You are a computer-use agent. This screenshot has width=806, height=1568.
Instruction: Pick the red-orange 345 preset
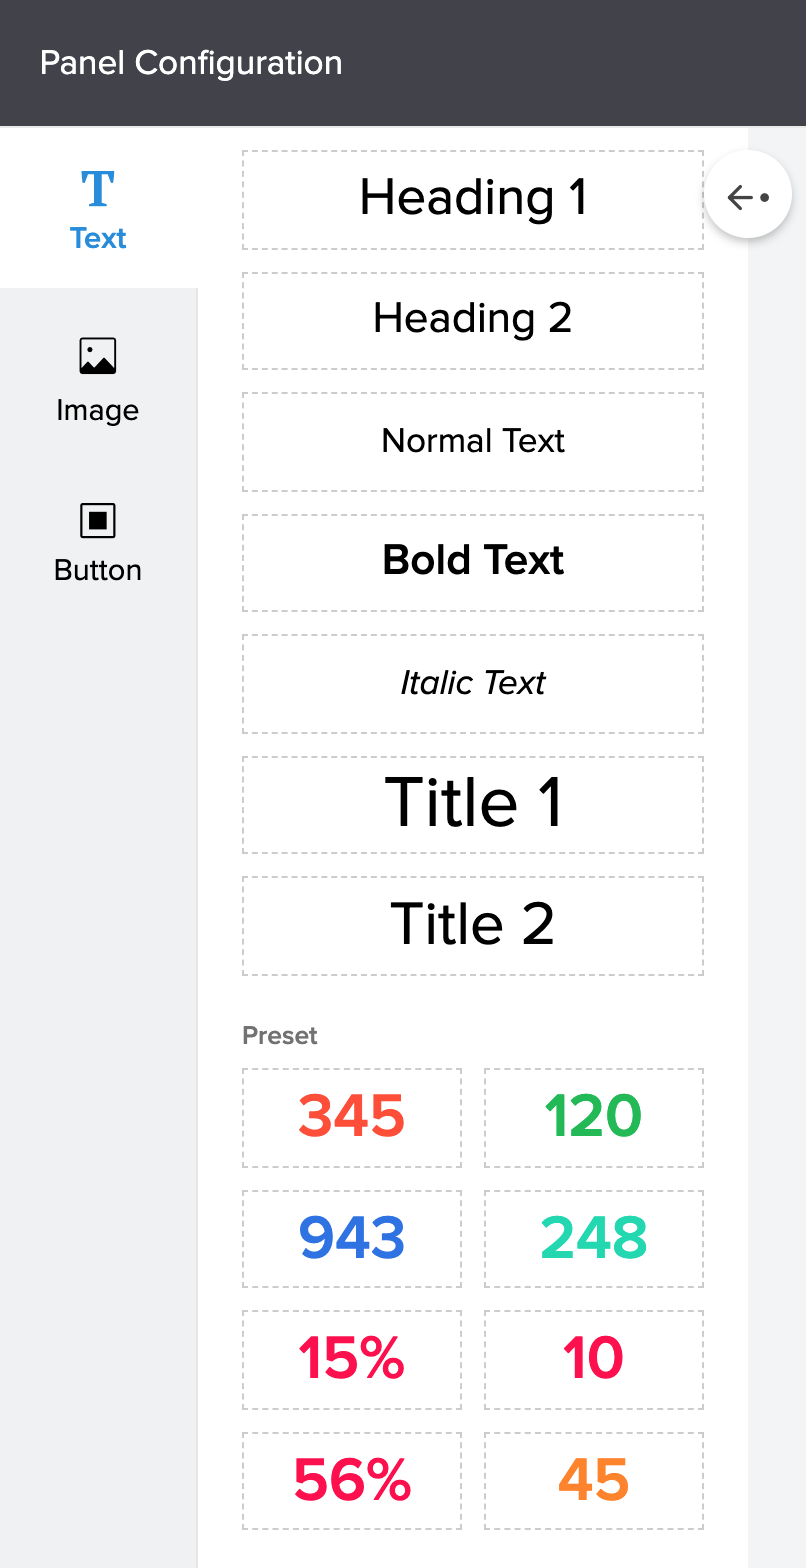pos(352,1117)
